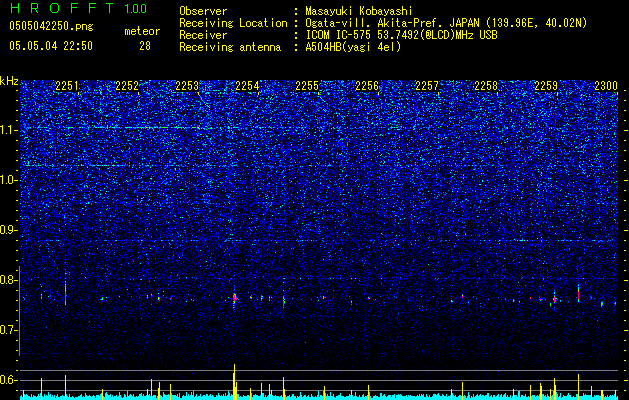Click the 2256 time marker
Image resolution: width=629 pixels, height=400 pixels.
coord(367,86)
